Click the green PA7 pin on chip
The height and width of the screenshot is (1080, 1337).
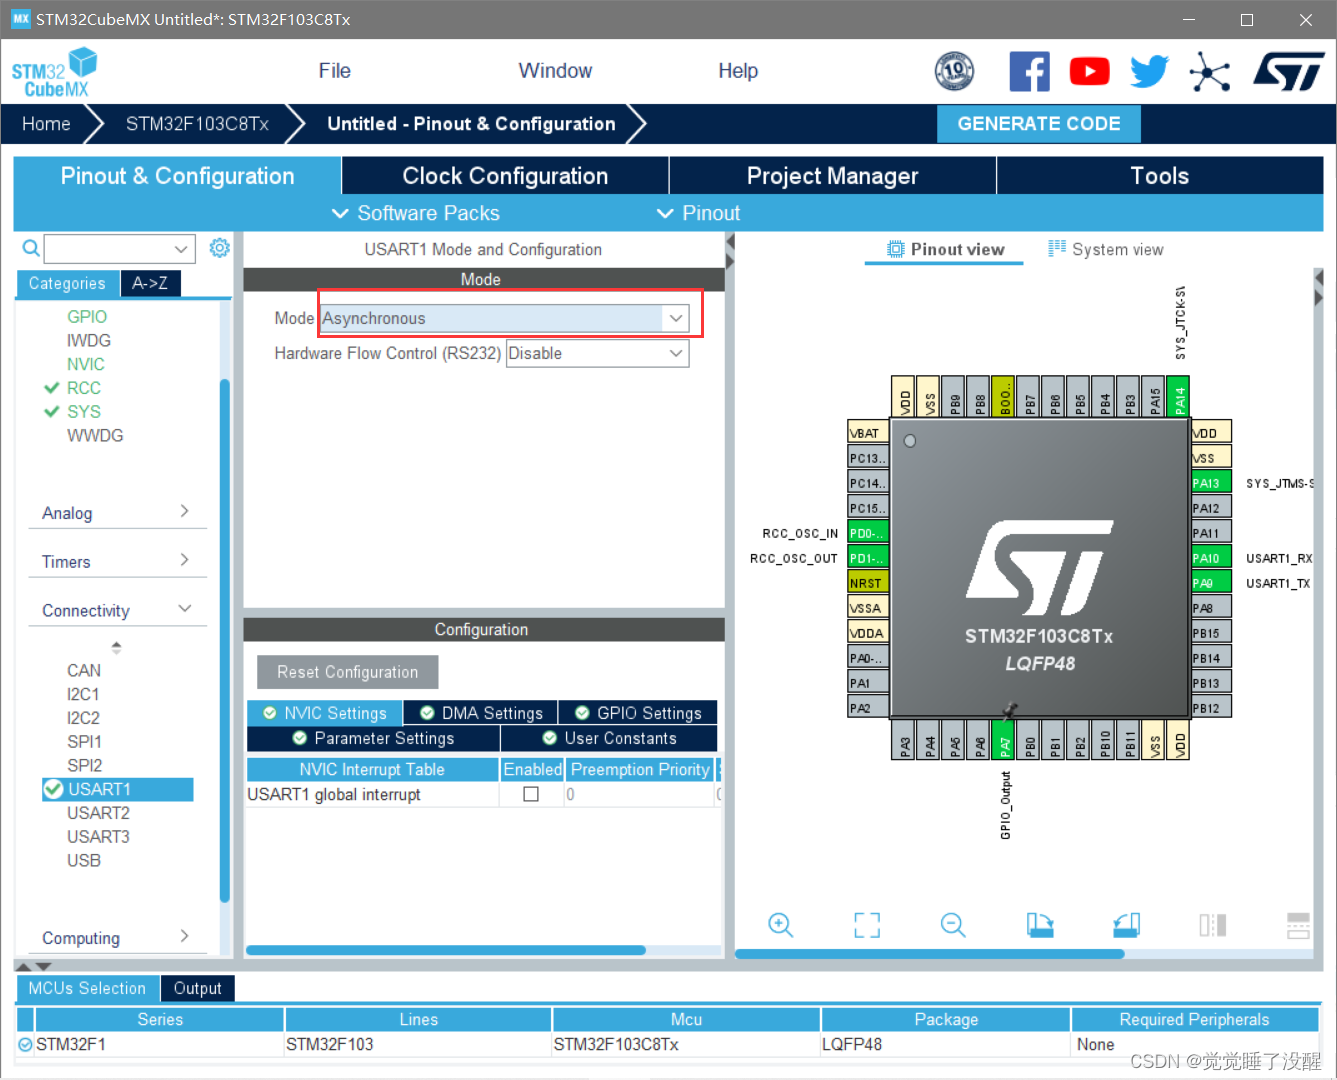point(1005,741)
